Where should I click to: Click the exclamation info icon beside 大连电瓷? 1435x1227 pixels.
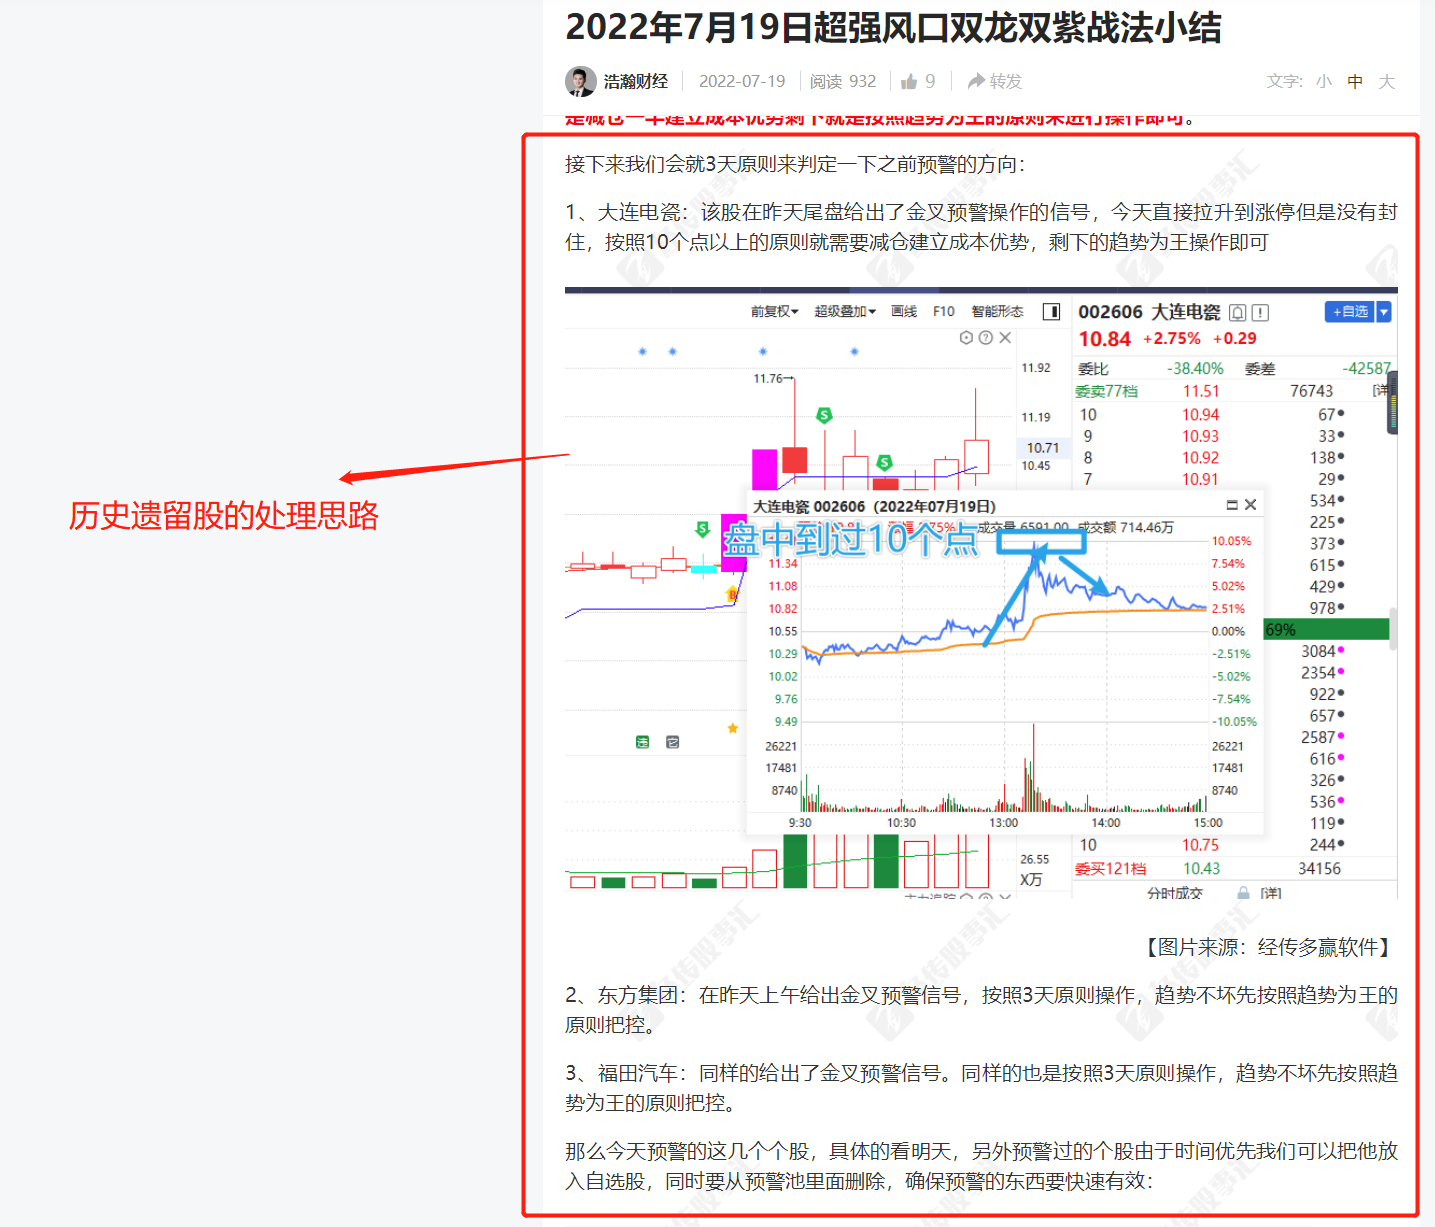coord(1260,312)
